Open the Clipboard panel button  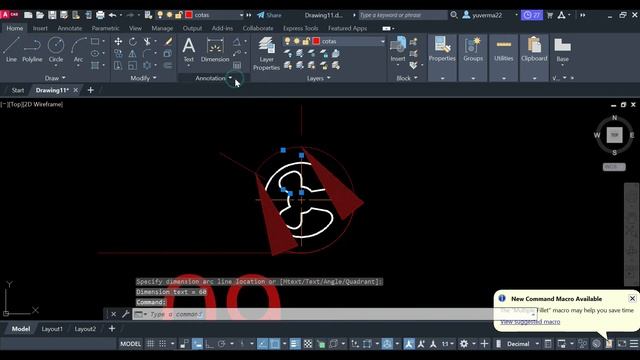[x=534, y=49]
